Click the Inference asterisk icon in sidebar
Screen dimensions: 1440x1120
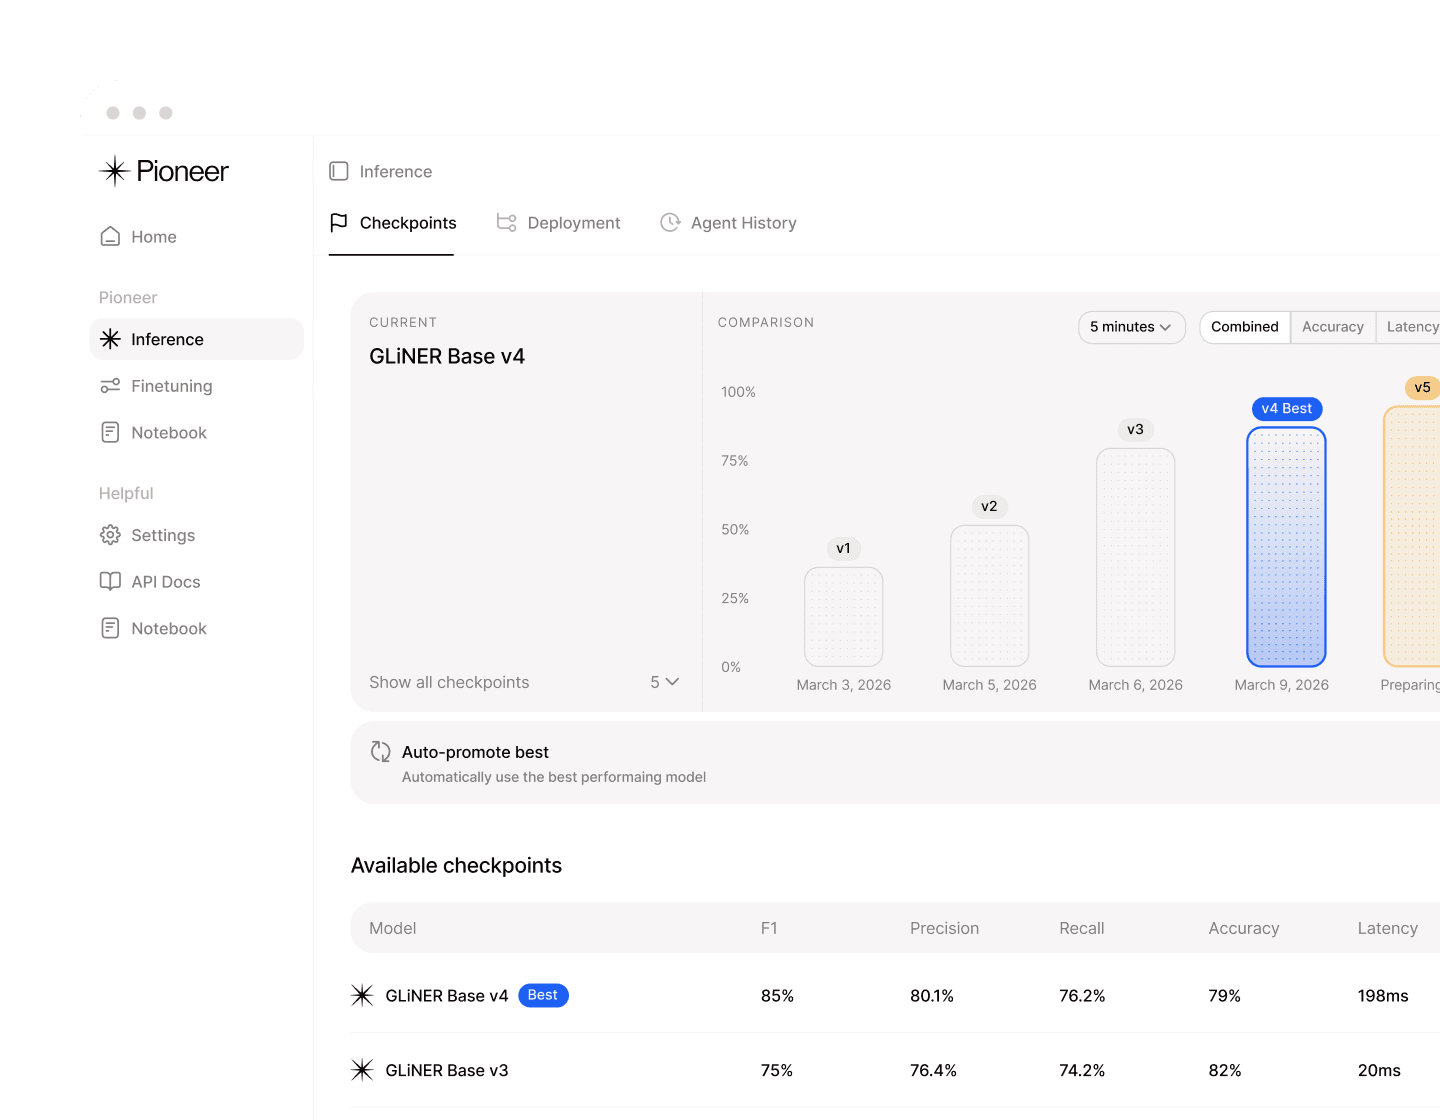(110, 339)
